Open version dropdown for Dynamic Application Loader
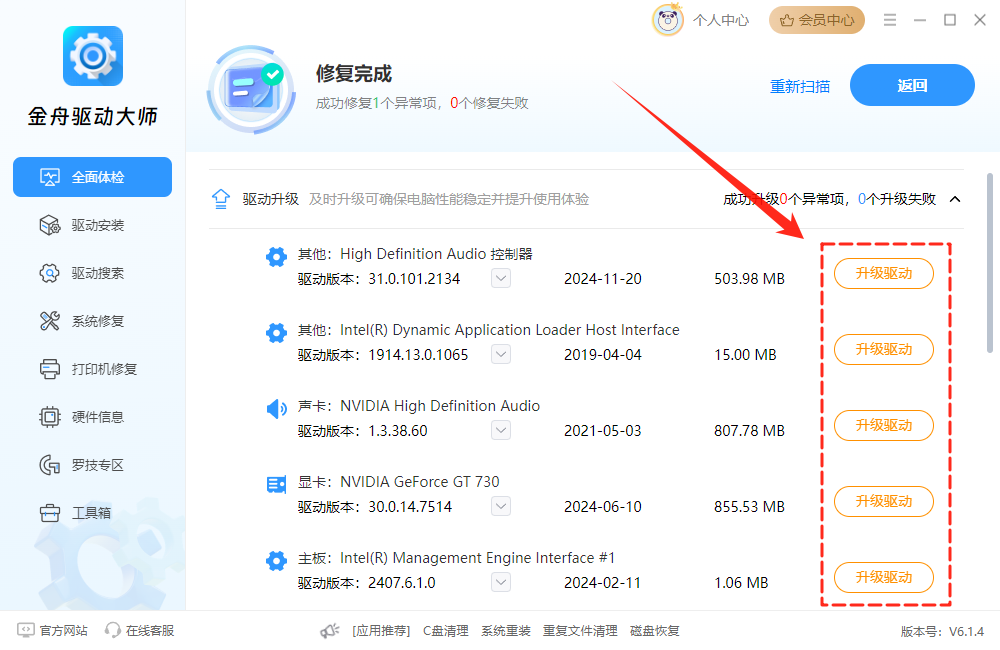This screenshot has height=650, width=1000. [x=501, y=355]
